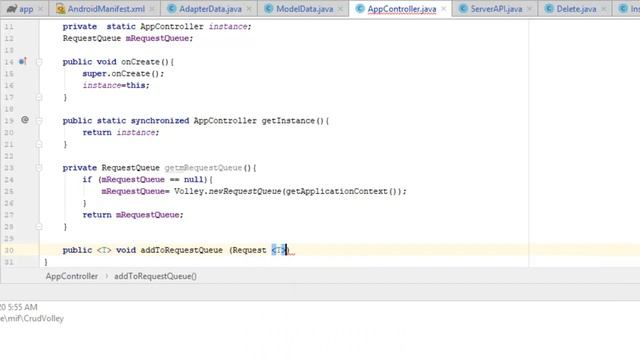Click Volley.newRequestQueue call text
640x360 pixels.
pyautogui.click(x=227, y=191)
